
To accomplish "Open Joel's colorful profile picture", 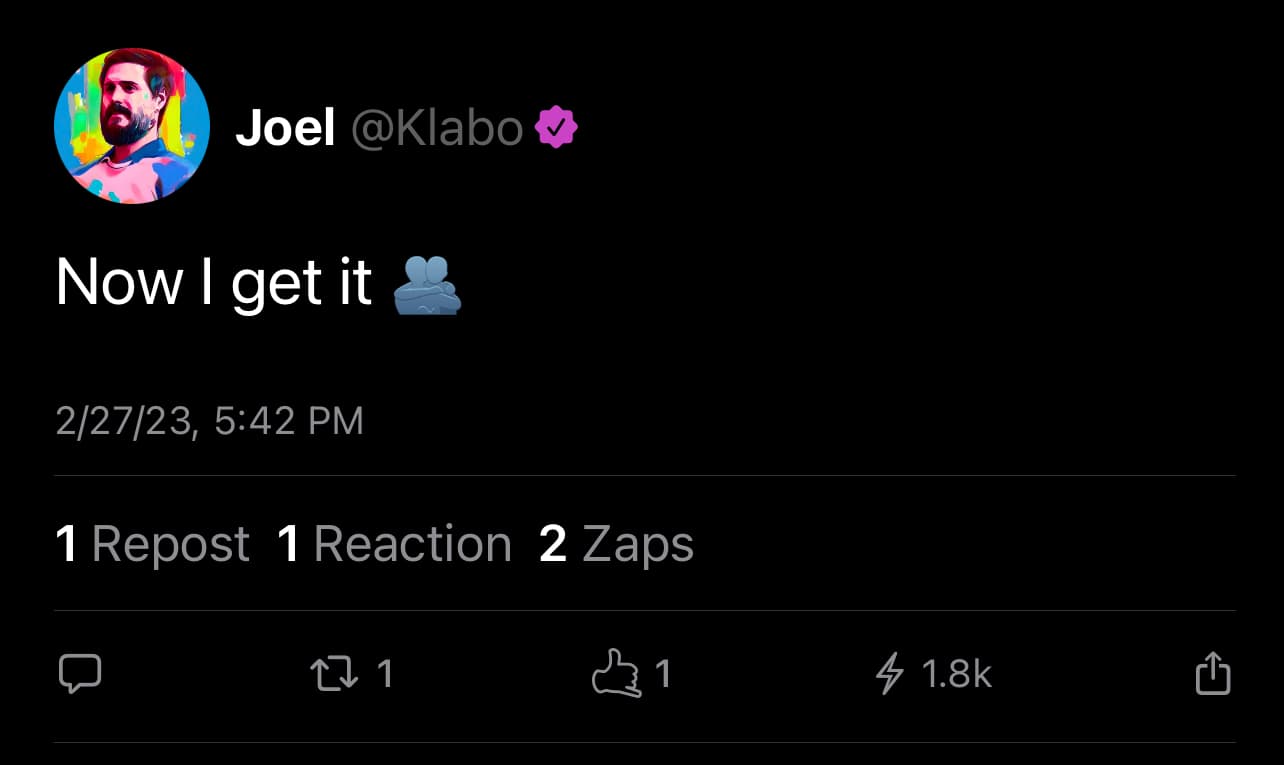I will [132, 126].
